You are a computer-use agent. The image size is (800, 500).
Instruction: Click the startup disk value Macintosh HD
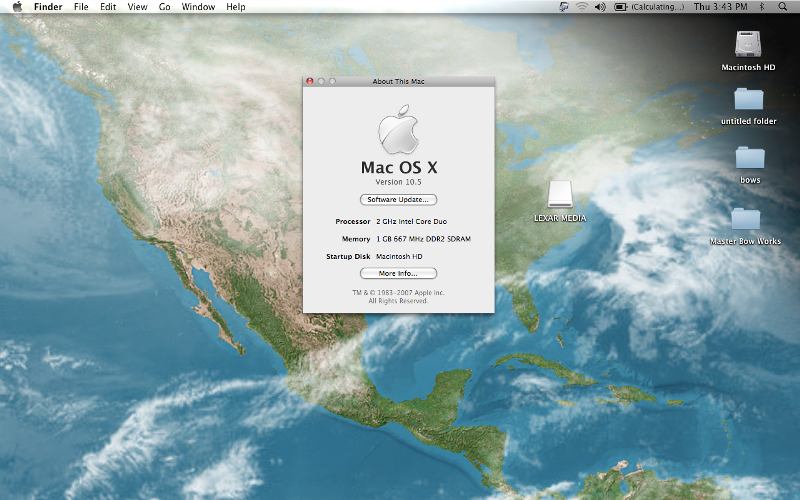(x=399, y=257)
